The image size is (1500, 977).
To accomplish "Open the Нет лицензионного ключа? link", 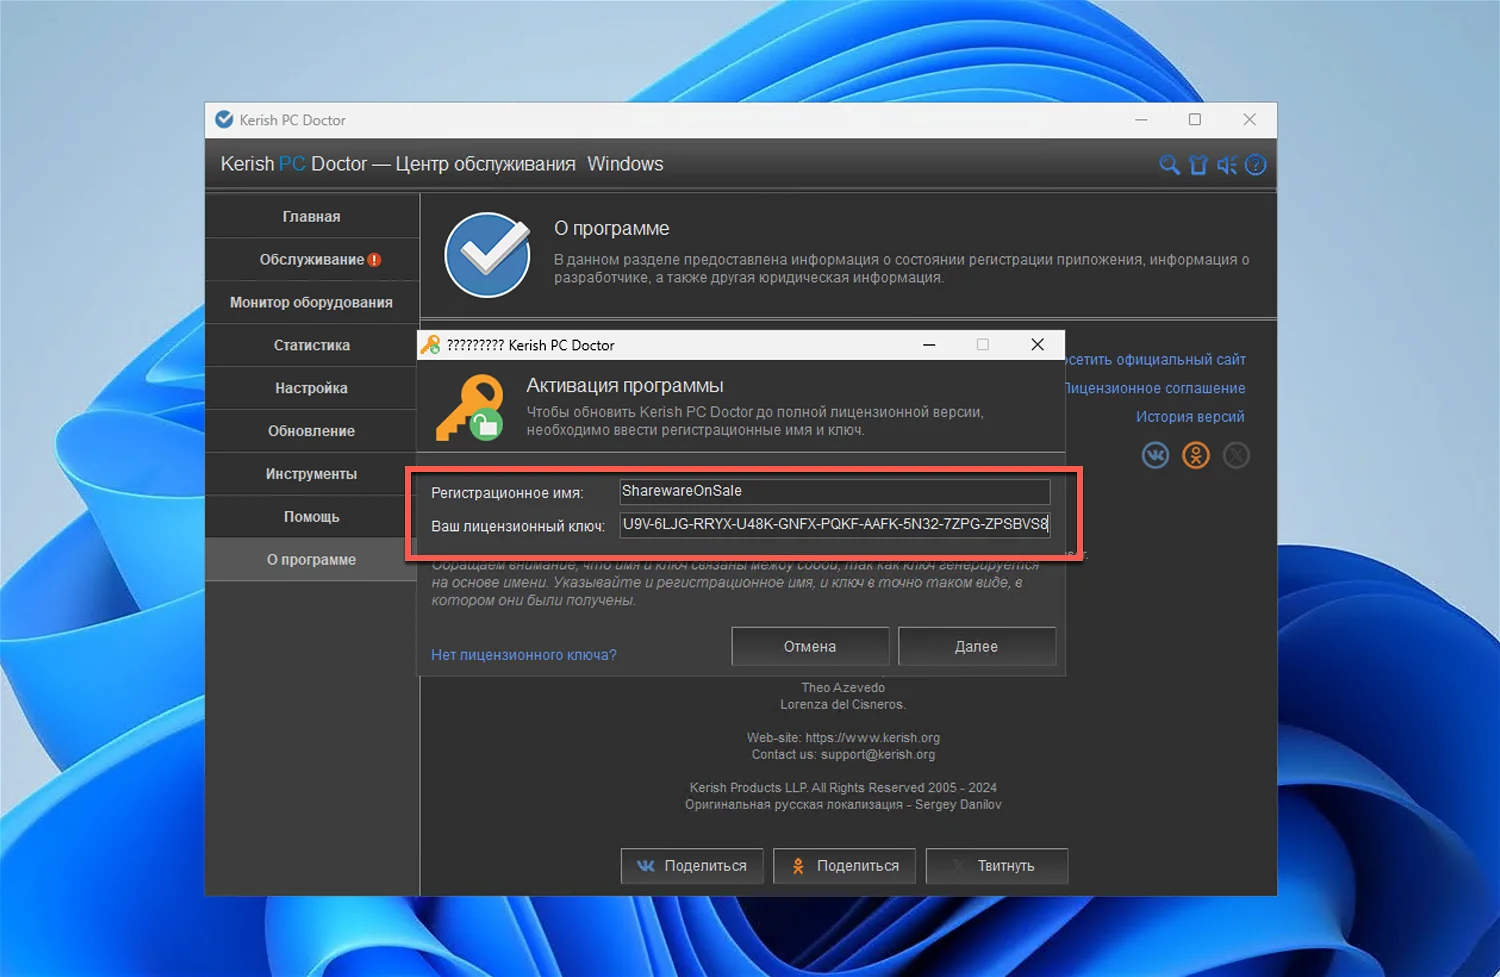I will [524, 655].
